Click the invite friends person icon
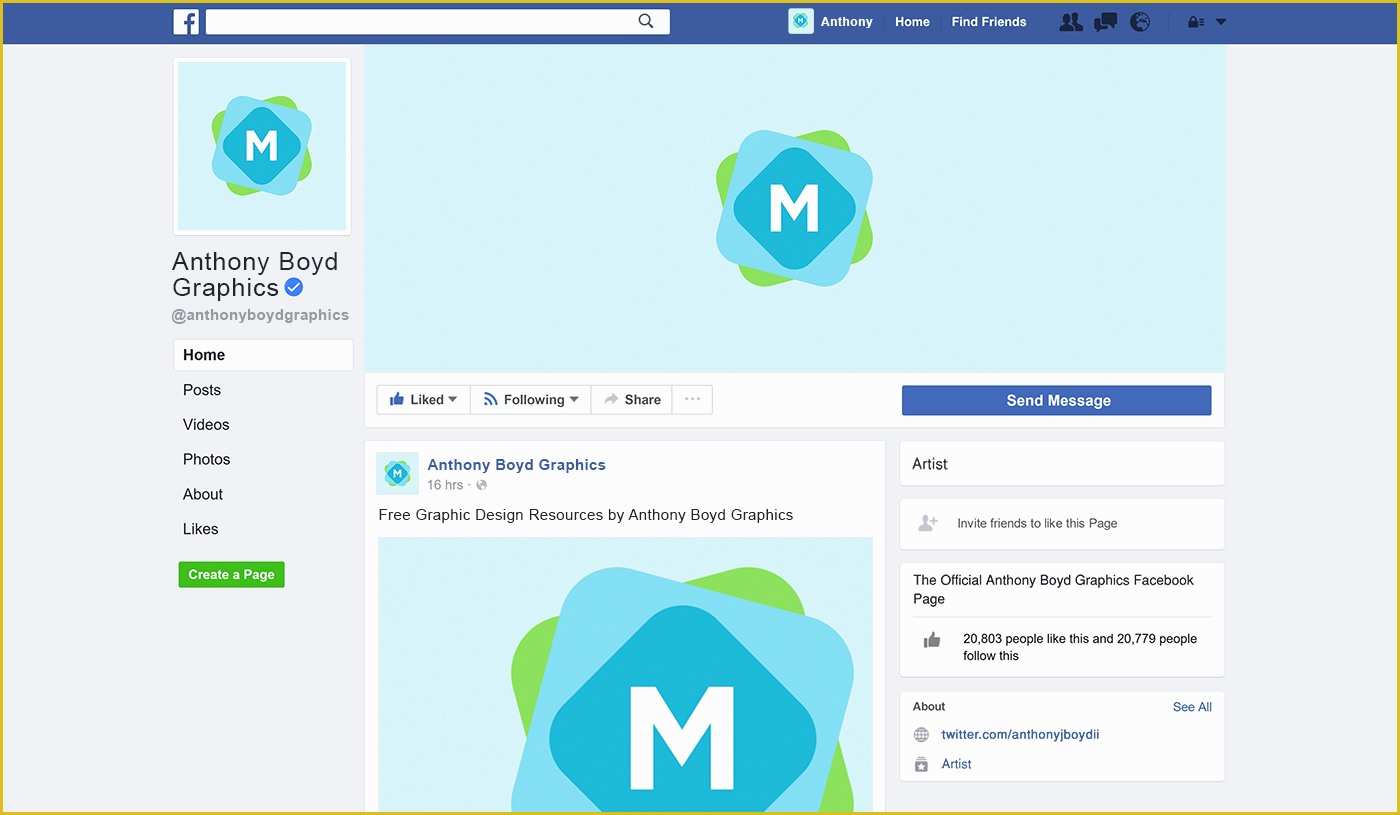Screen dimensions: 1400x815 coord(928,523)
